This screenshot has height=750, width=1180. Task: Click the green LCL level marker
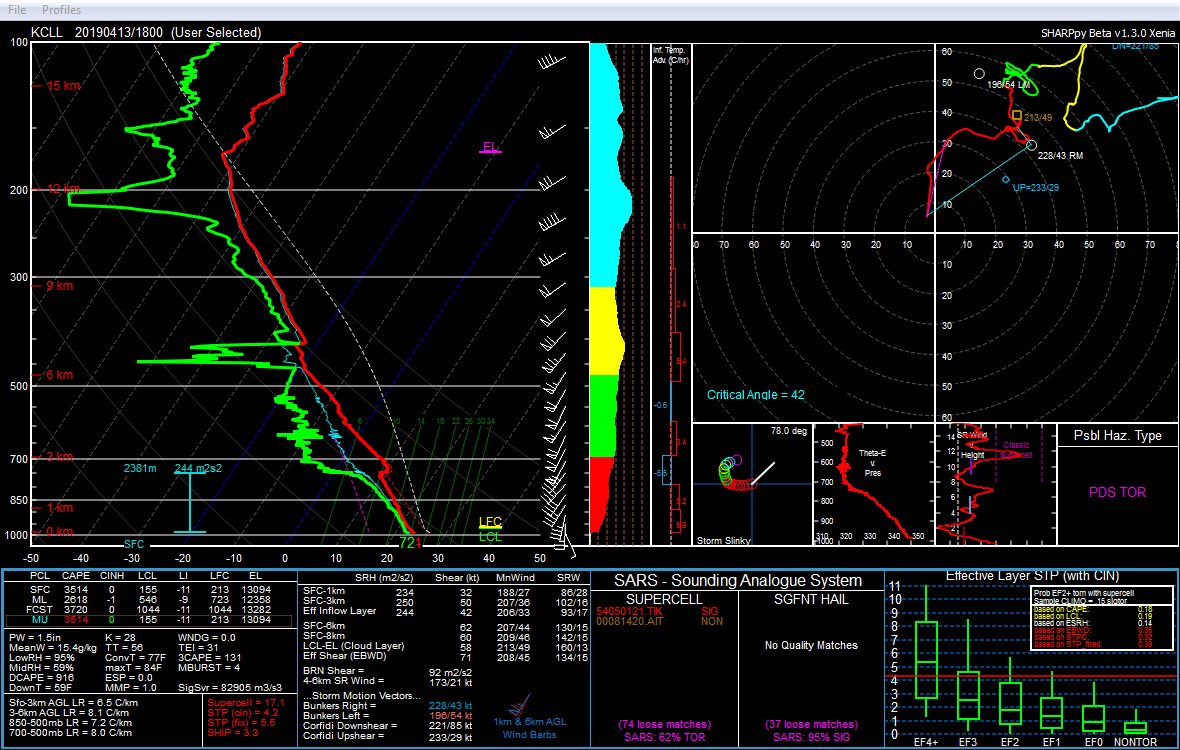pyautogui.click(x=490, y=537)
